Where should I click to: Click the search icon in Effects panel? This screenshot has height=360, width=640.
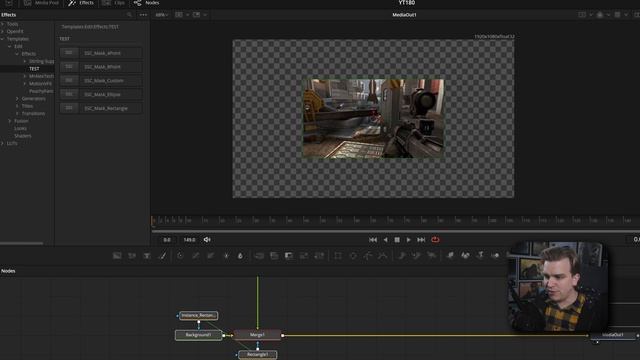[129, 15]
